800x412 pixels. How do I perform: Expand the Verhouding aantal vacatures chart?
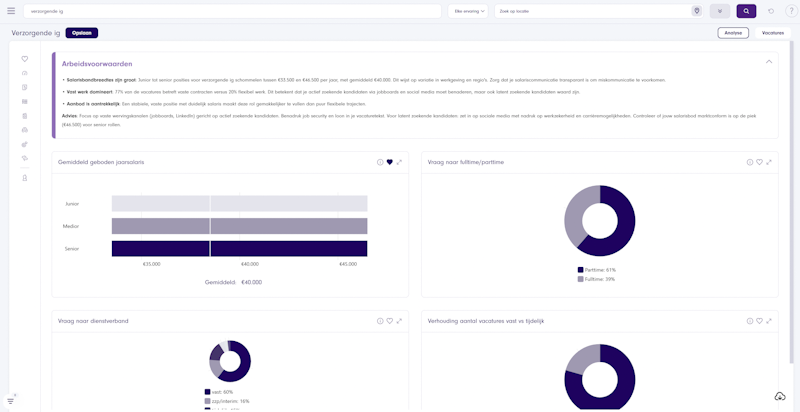(x=769, y=321)
